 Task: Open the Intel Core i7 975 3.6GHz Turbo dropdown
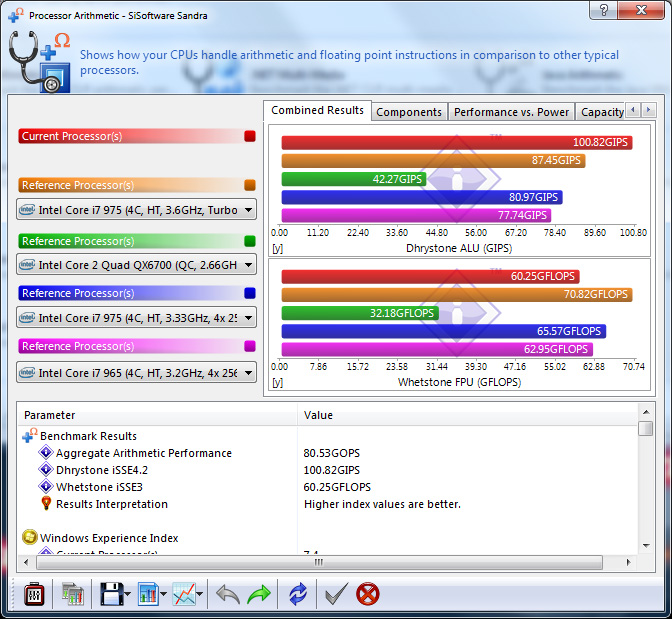click(136, 210)
